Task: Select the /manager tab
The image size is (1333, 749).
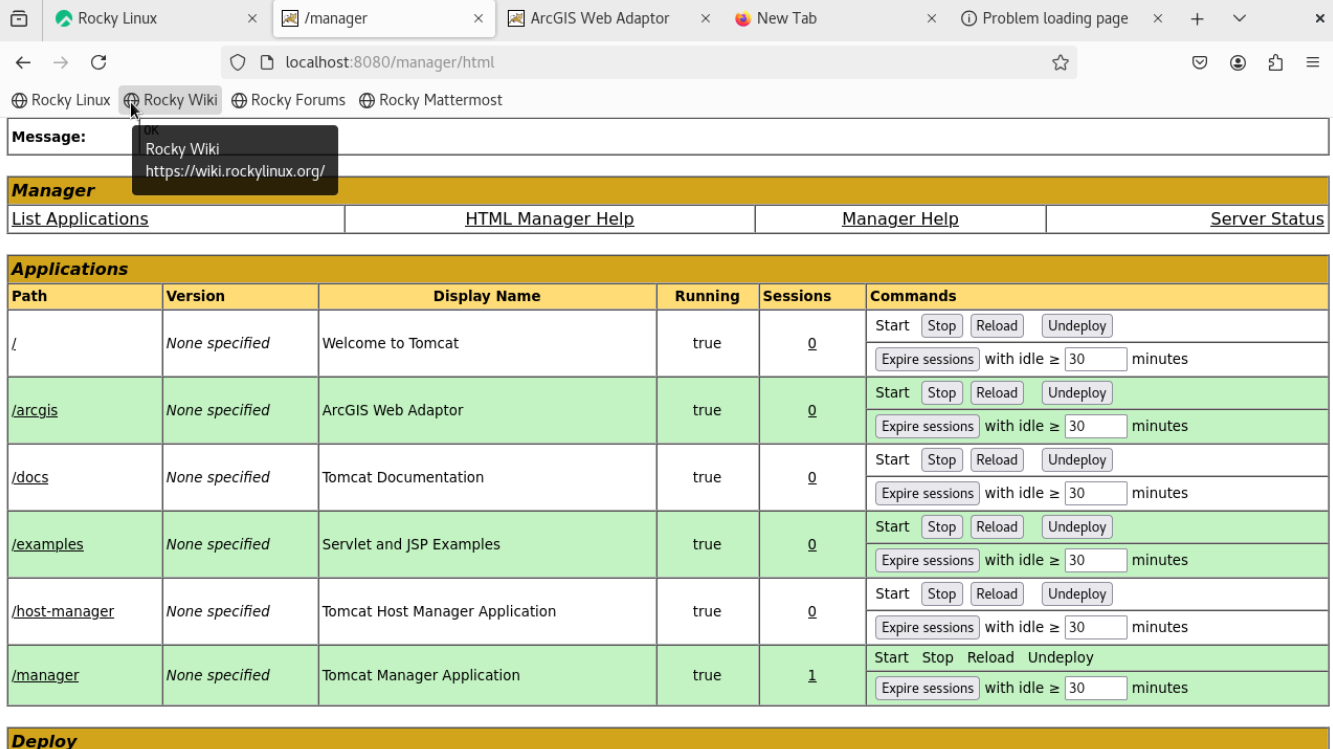Action: click(x=383, y=18)
